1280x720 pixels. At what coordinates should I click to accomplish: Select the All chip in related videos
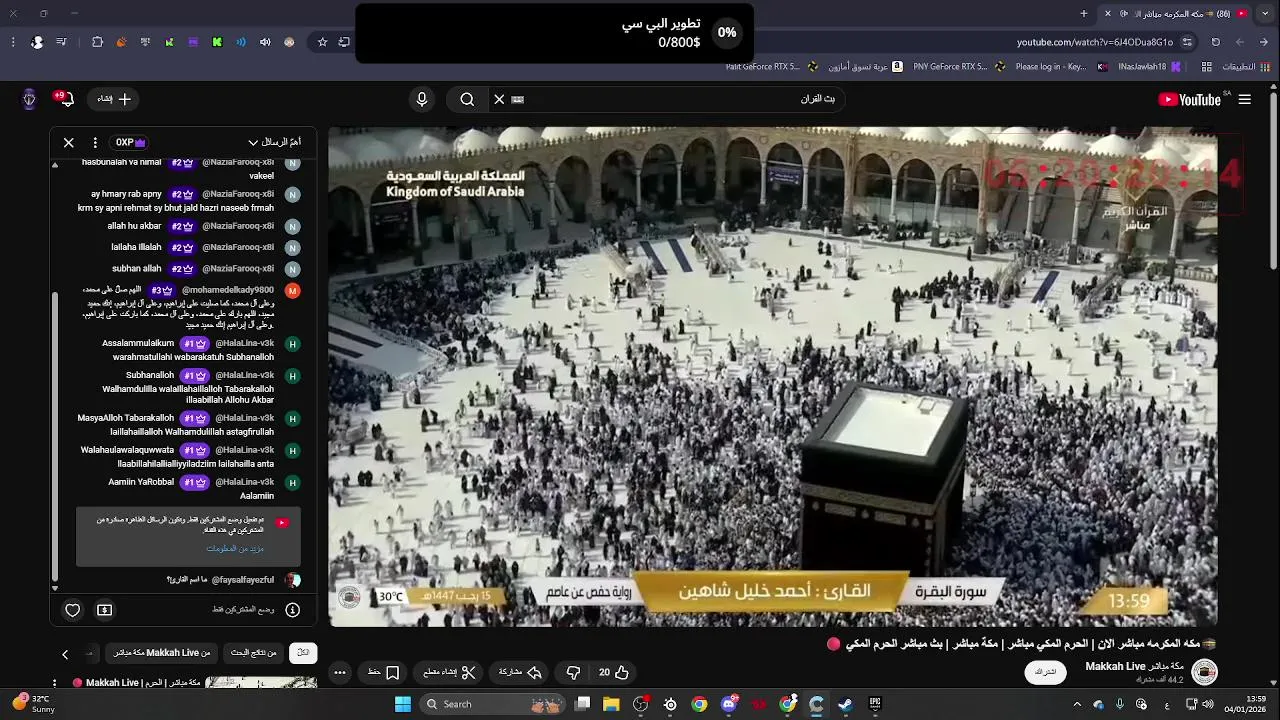[303, 652]
